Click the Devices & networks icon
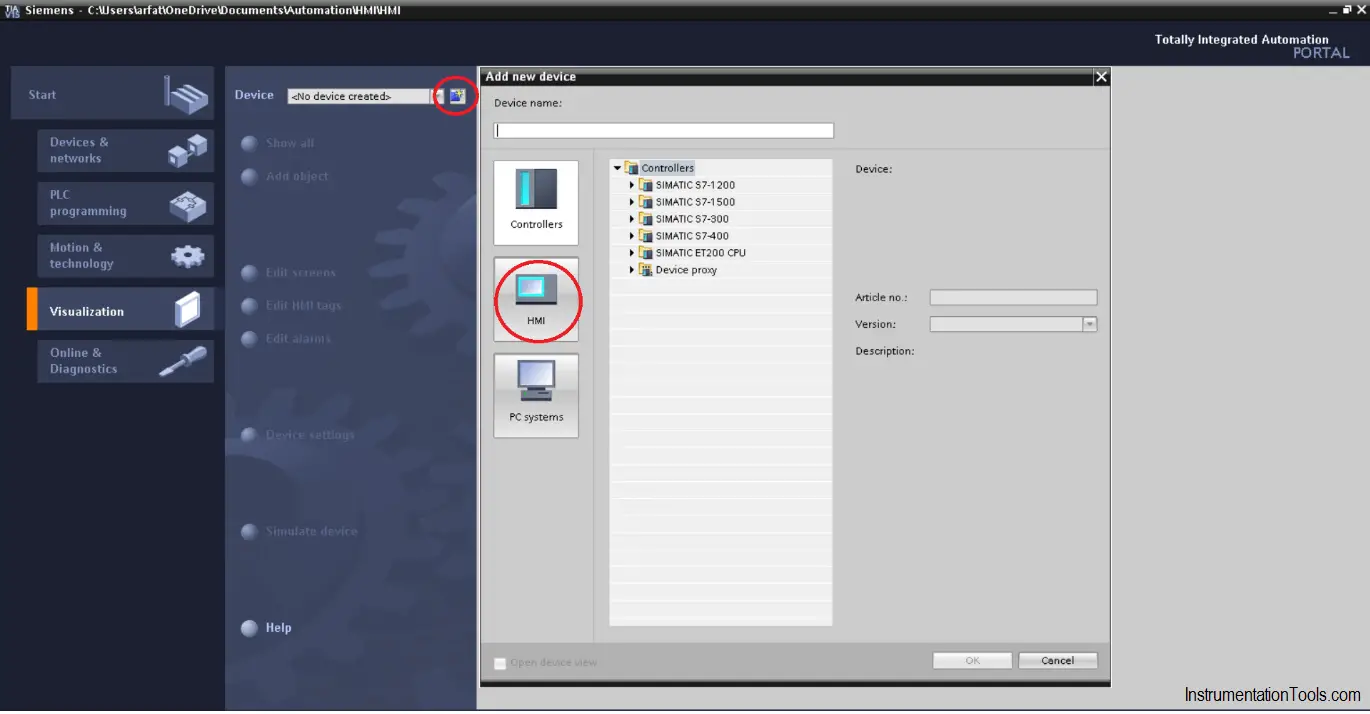The image size is (1370, 714). [x=187, y=150]
